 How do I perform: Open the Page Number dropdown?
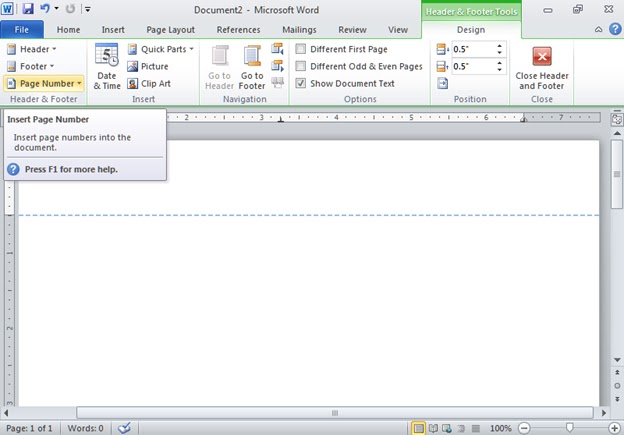[44, 84]
